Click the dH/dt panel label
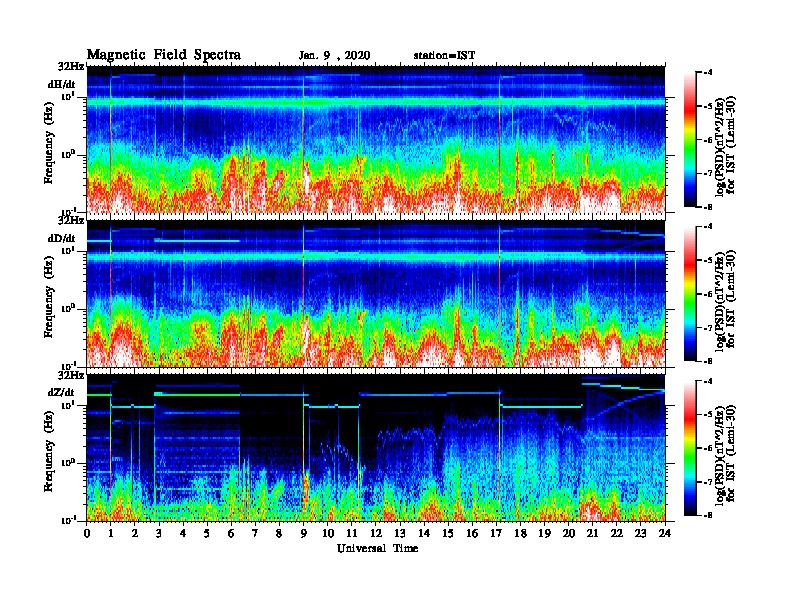 pos(62,84)
